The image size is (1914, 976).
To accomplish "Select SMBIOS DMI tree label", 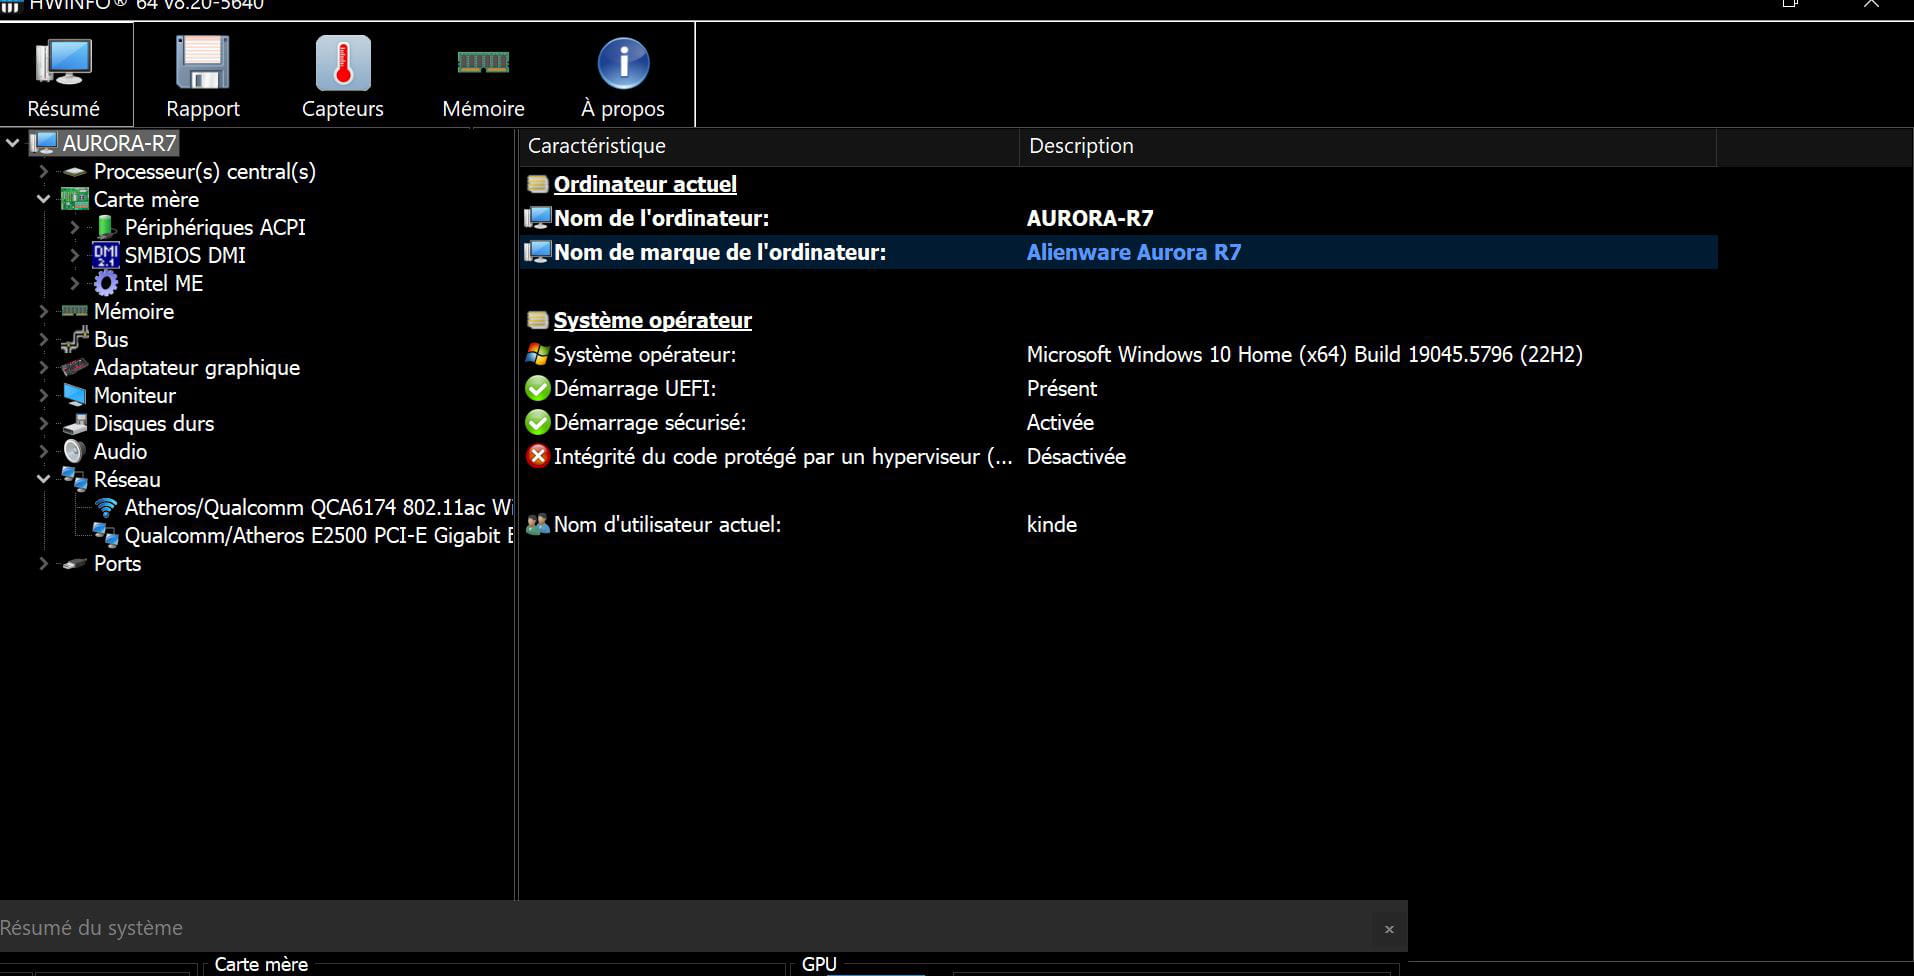I will [185, 255].
